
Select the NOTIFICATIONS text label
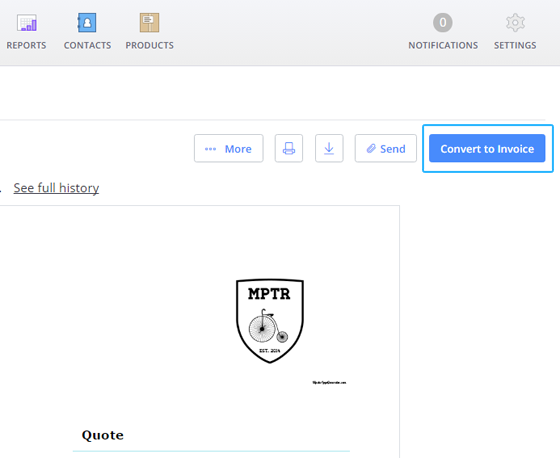pos(443,45)
